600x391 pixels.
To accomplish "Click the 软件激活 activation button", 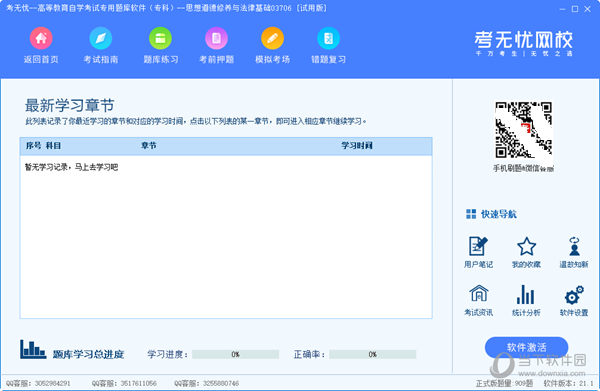I will coord(527,347).
